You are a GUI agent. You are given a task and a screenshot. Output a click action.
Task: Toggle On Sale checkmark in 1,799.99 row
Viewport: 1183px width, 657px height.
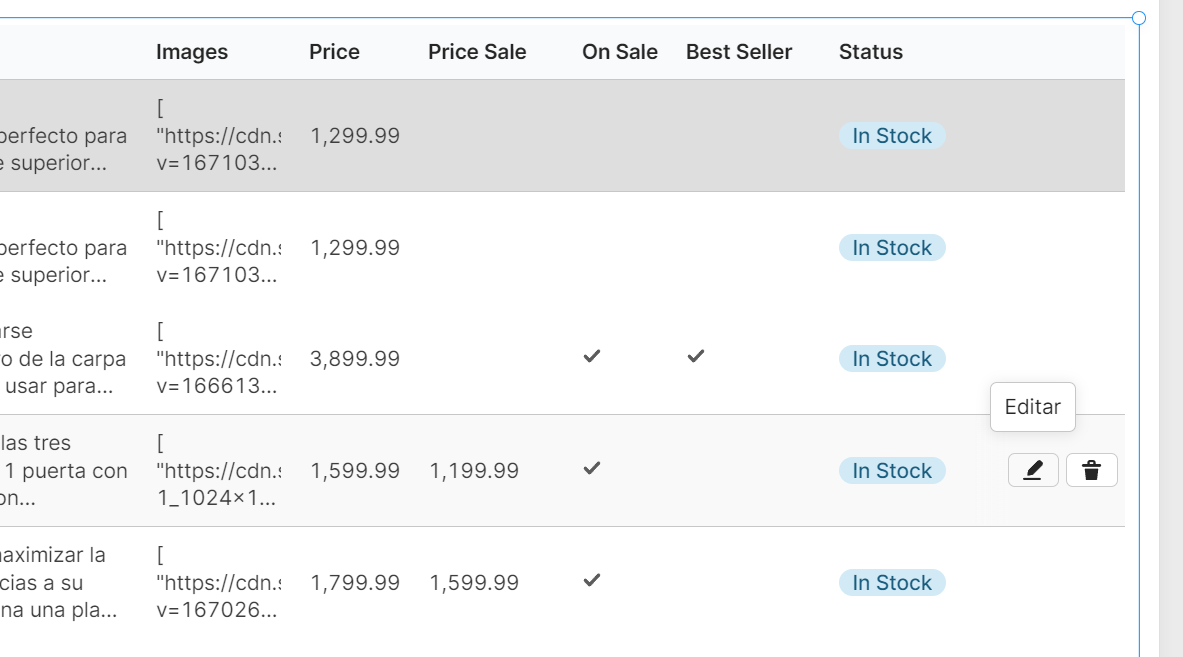pyautogui.click(x=592, y=580)
